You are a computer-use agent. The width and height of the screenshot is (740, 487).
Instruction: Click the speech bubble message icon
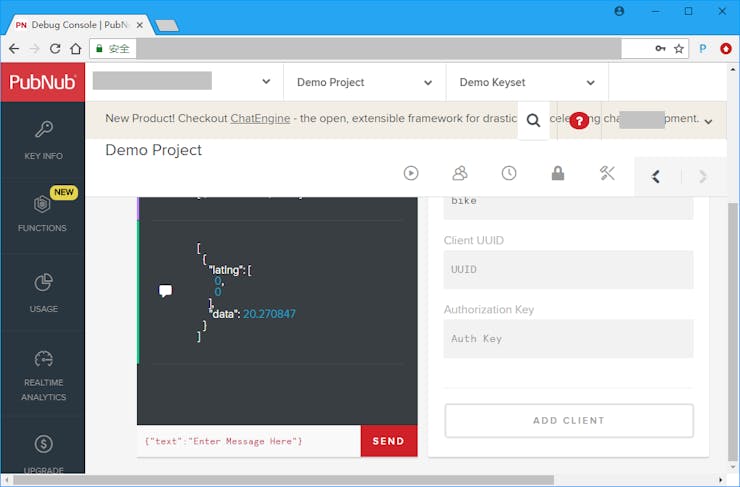tap(165, 291)
